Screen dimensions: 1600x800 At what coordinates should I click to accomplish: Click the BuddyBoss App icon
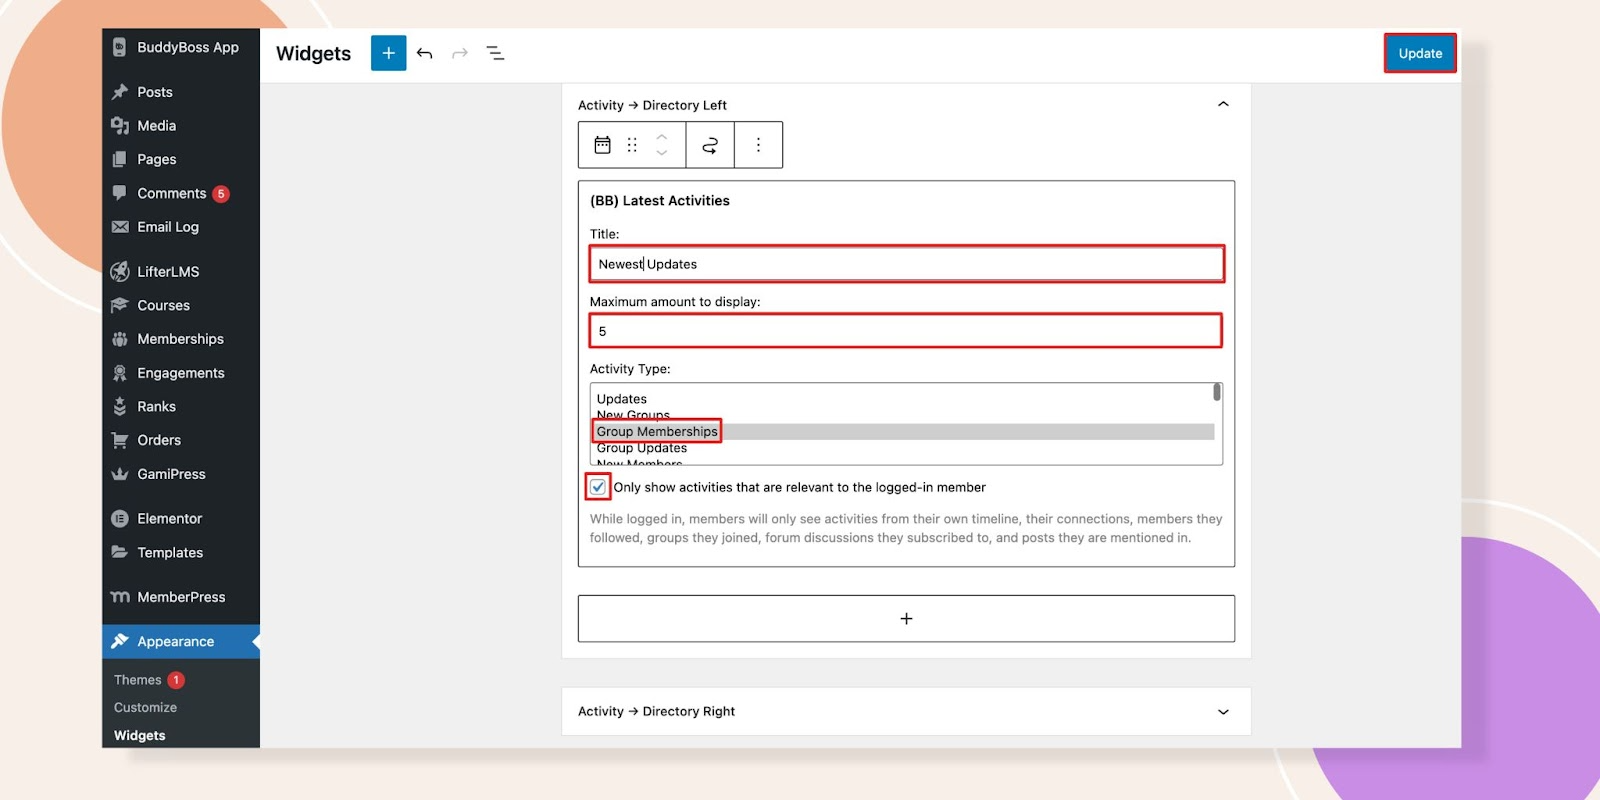tap(120, 47)
